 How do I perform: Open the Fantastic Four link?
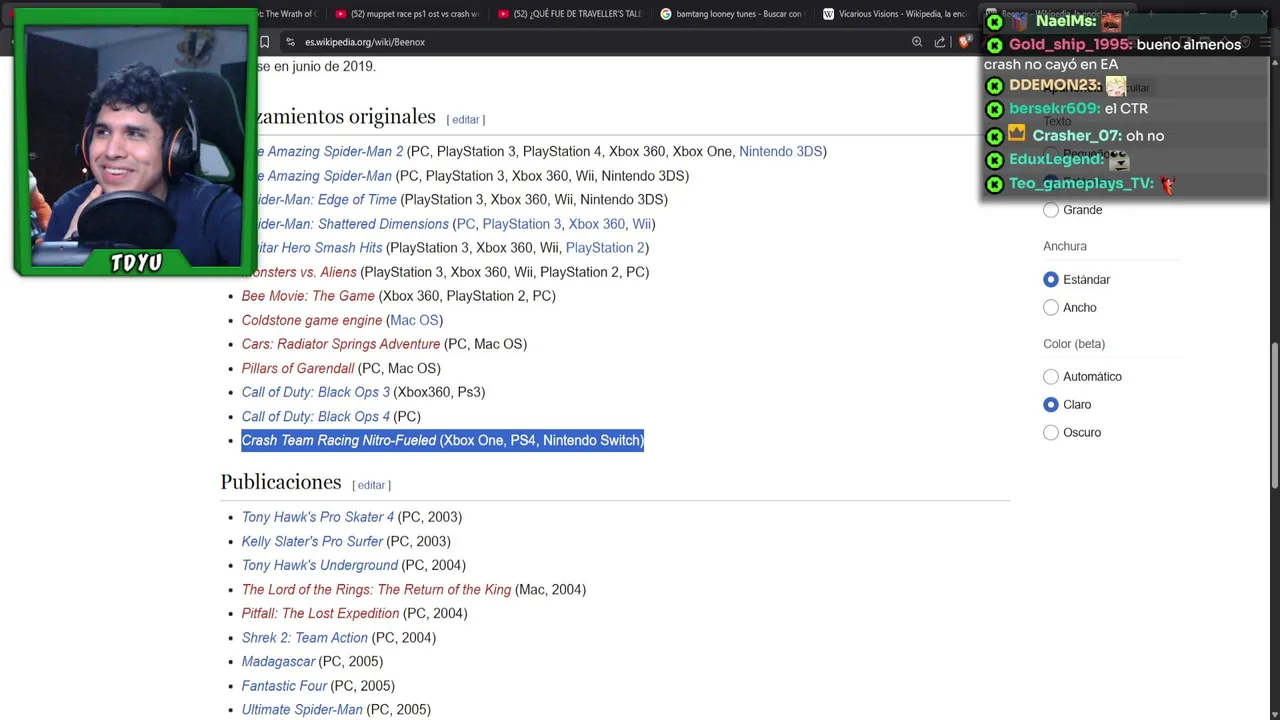(284, 685)
